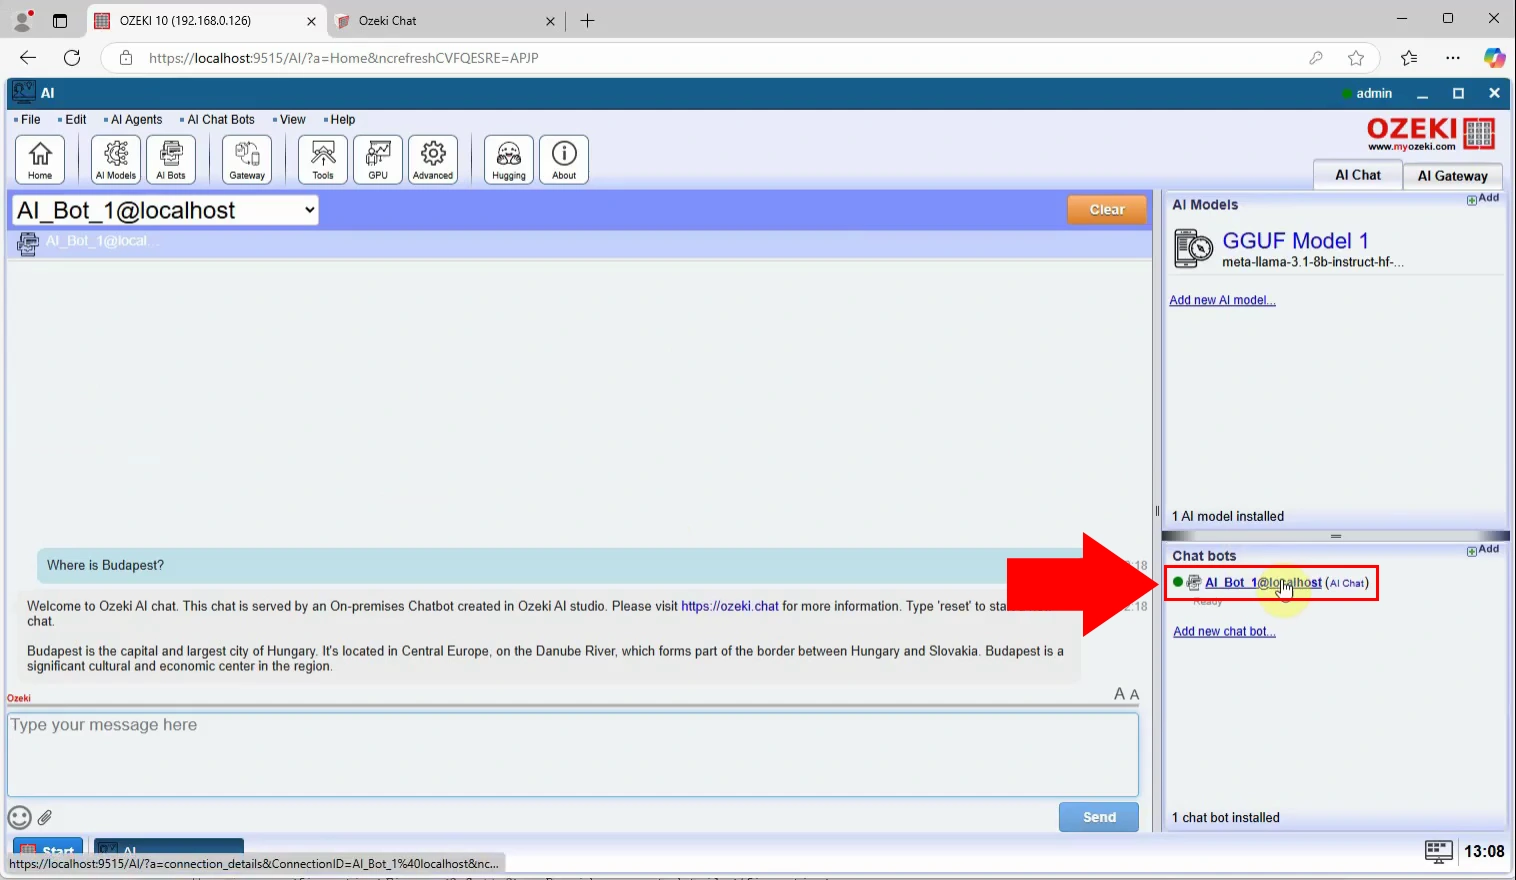Click the AI_Bot_1@local conversation tab
Viewport: 1516px width, 880px height.
(88, 242)
